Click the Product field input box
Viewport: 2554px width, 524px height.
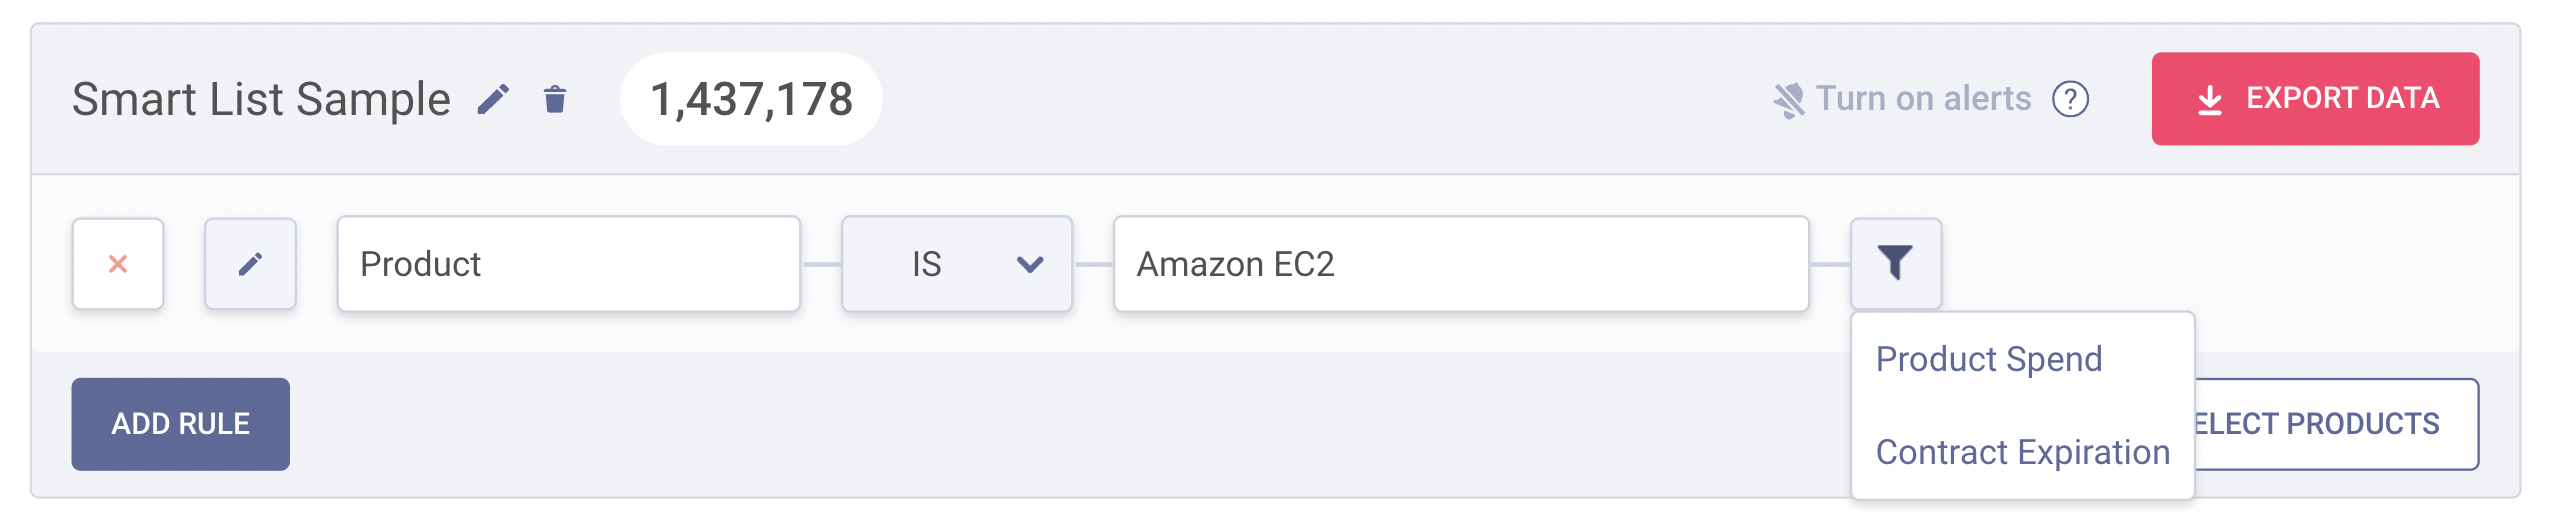568,264
